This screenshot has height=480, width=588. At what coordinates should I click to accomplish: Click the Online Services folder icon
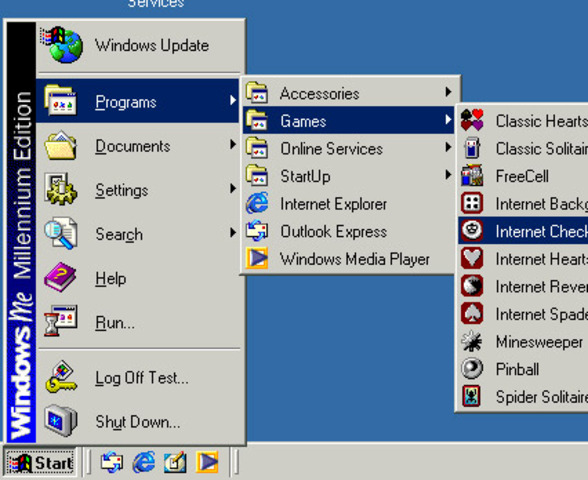(x=257, y=148)
